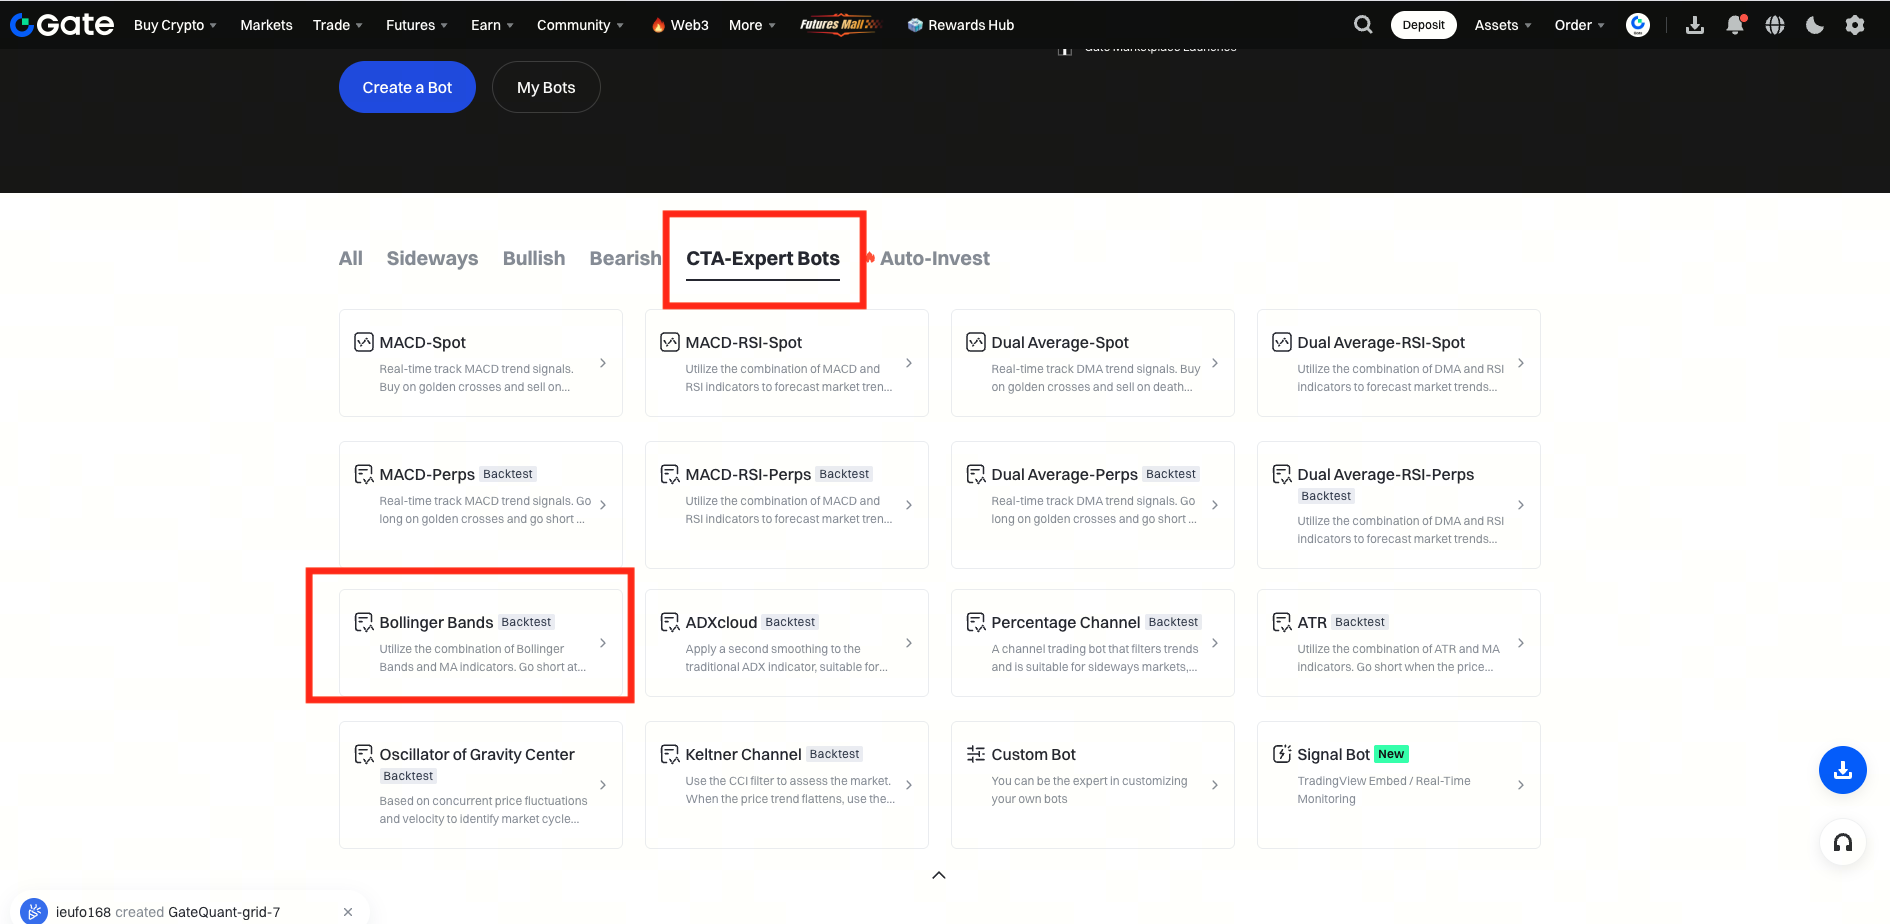The height and width of the screenshot is (924, 1890).
Task: Click the download app icon in header
Action: [1695, 25]
